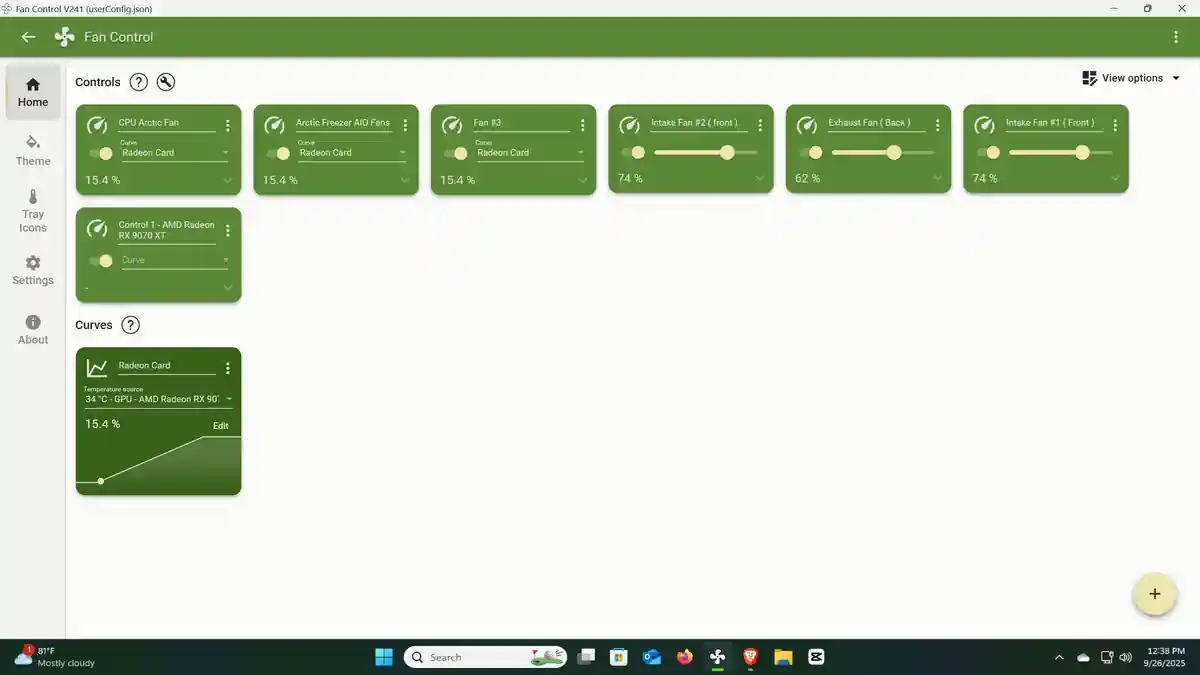
Task: Toggle the Control 1 AMD Radeon switch
Action: pyautogui.click(x=101, y=260)
